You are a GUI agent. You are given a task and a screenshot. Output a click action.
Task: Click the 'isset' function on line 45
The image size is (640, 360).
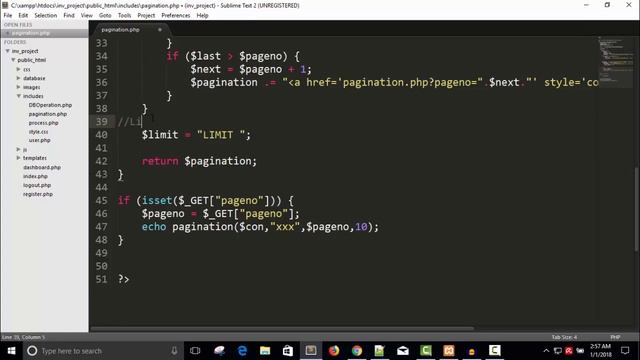point(157,200)
